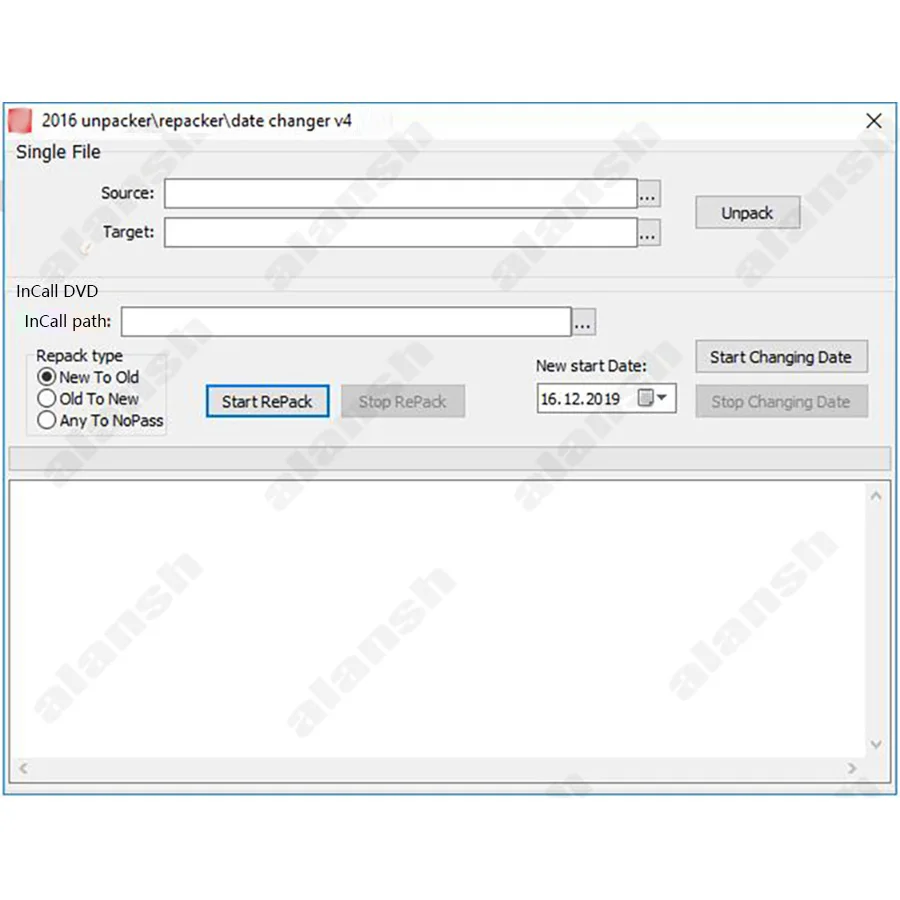
Task: Click the Repack type label
Action: 79,356
